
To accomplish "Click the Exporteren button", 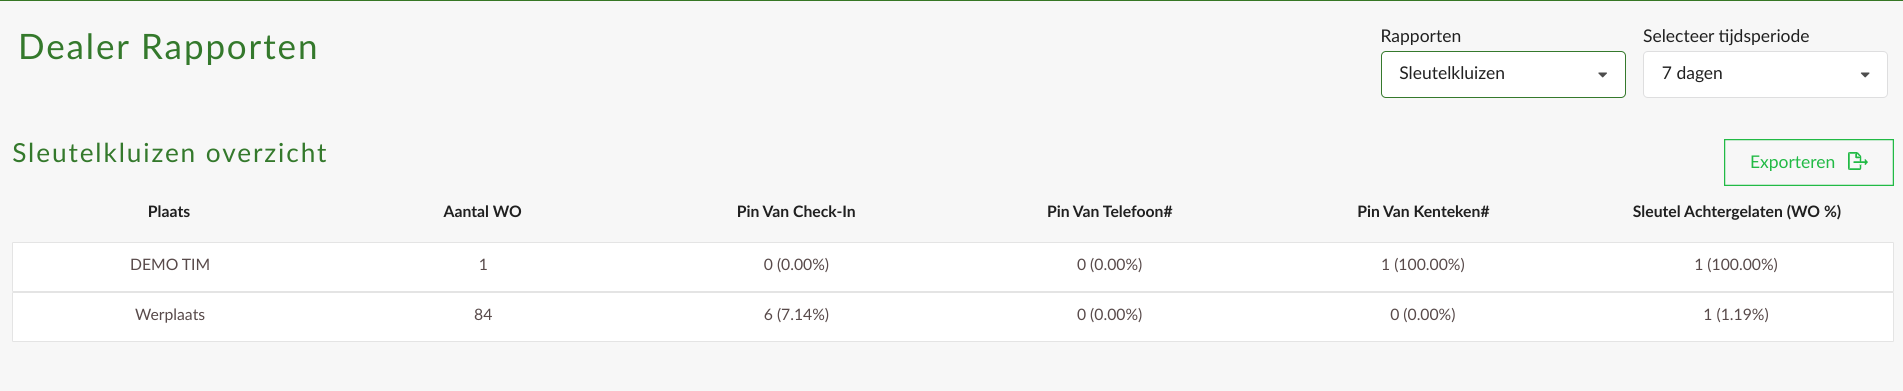I will 1808,162.
